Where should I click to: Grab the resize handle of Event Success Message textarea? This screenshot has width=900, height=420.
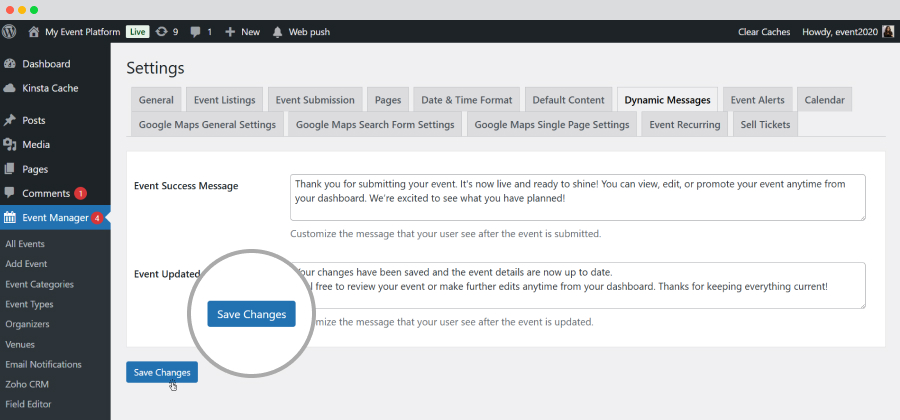click(862, 217)
